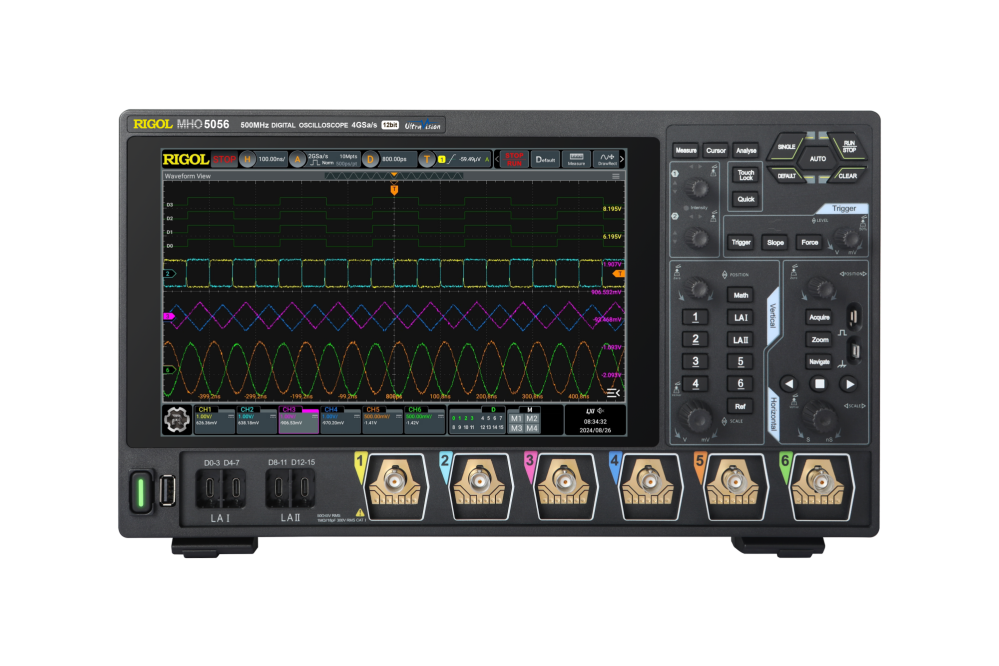The image size is (999, 666).
Task: Tap the DrawRect waveform icon
Action: click(x=606, y=159)
